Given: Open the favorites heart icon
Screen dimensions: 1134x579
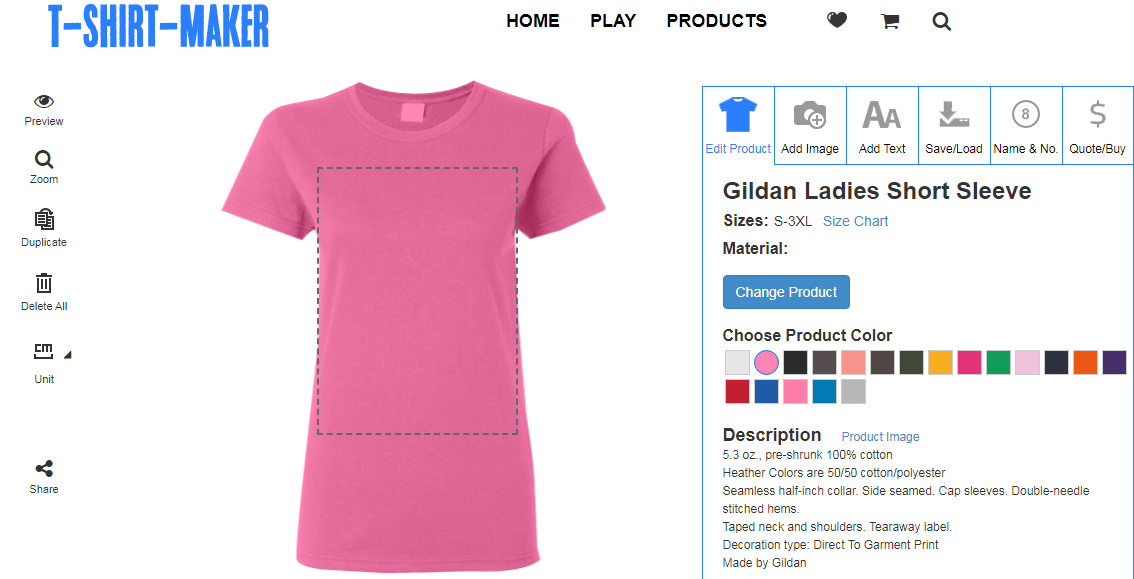Looking at the screenshot, I should [x=837, y=22].
